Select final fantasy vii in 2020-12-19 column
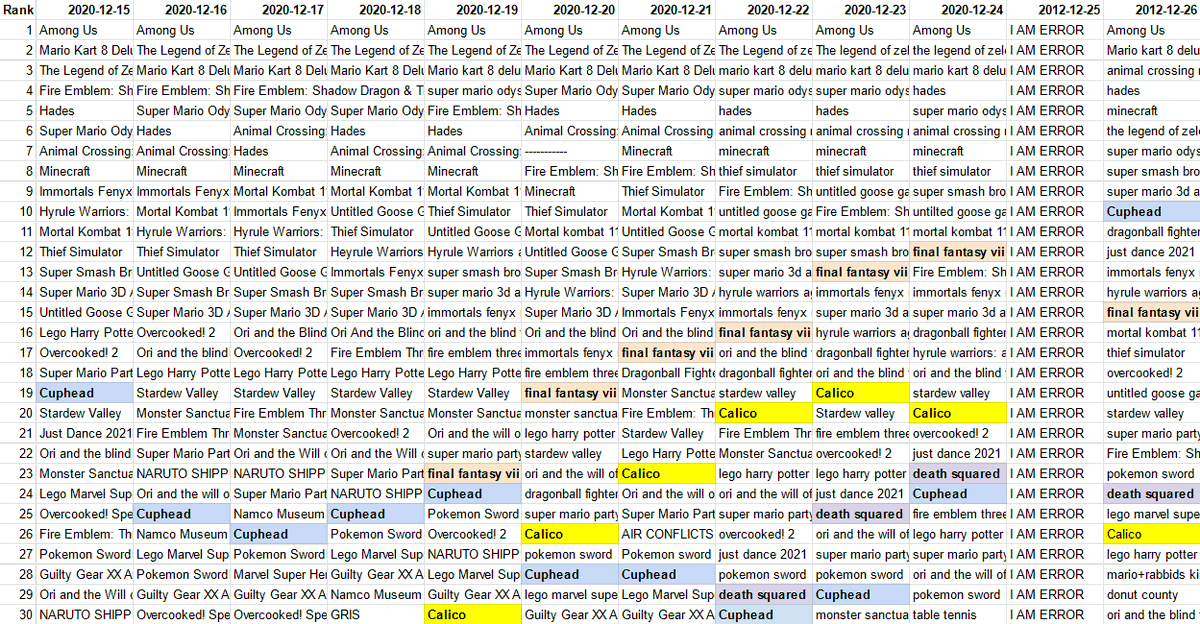 pyautogui.click(x=473, y=474)
